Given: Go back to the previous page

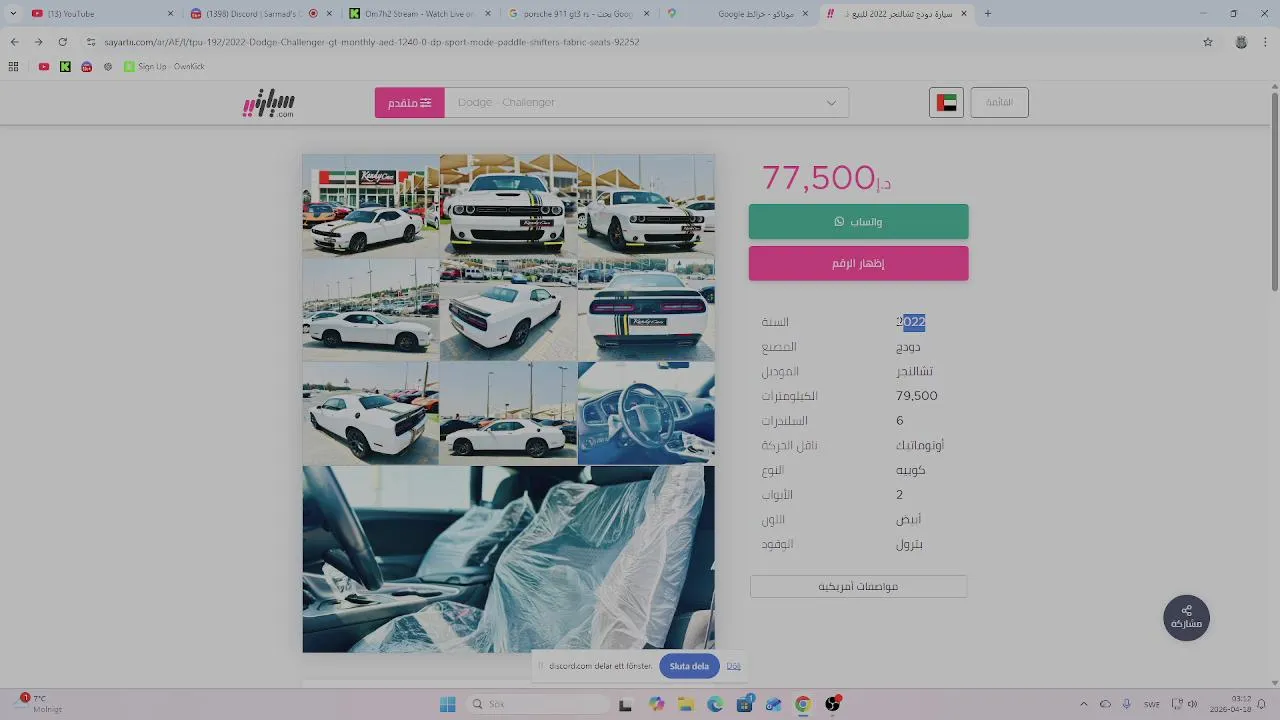Looking at the screenshot, I should coord(14,42).
